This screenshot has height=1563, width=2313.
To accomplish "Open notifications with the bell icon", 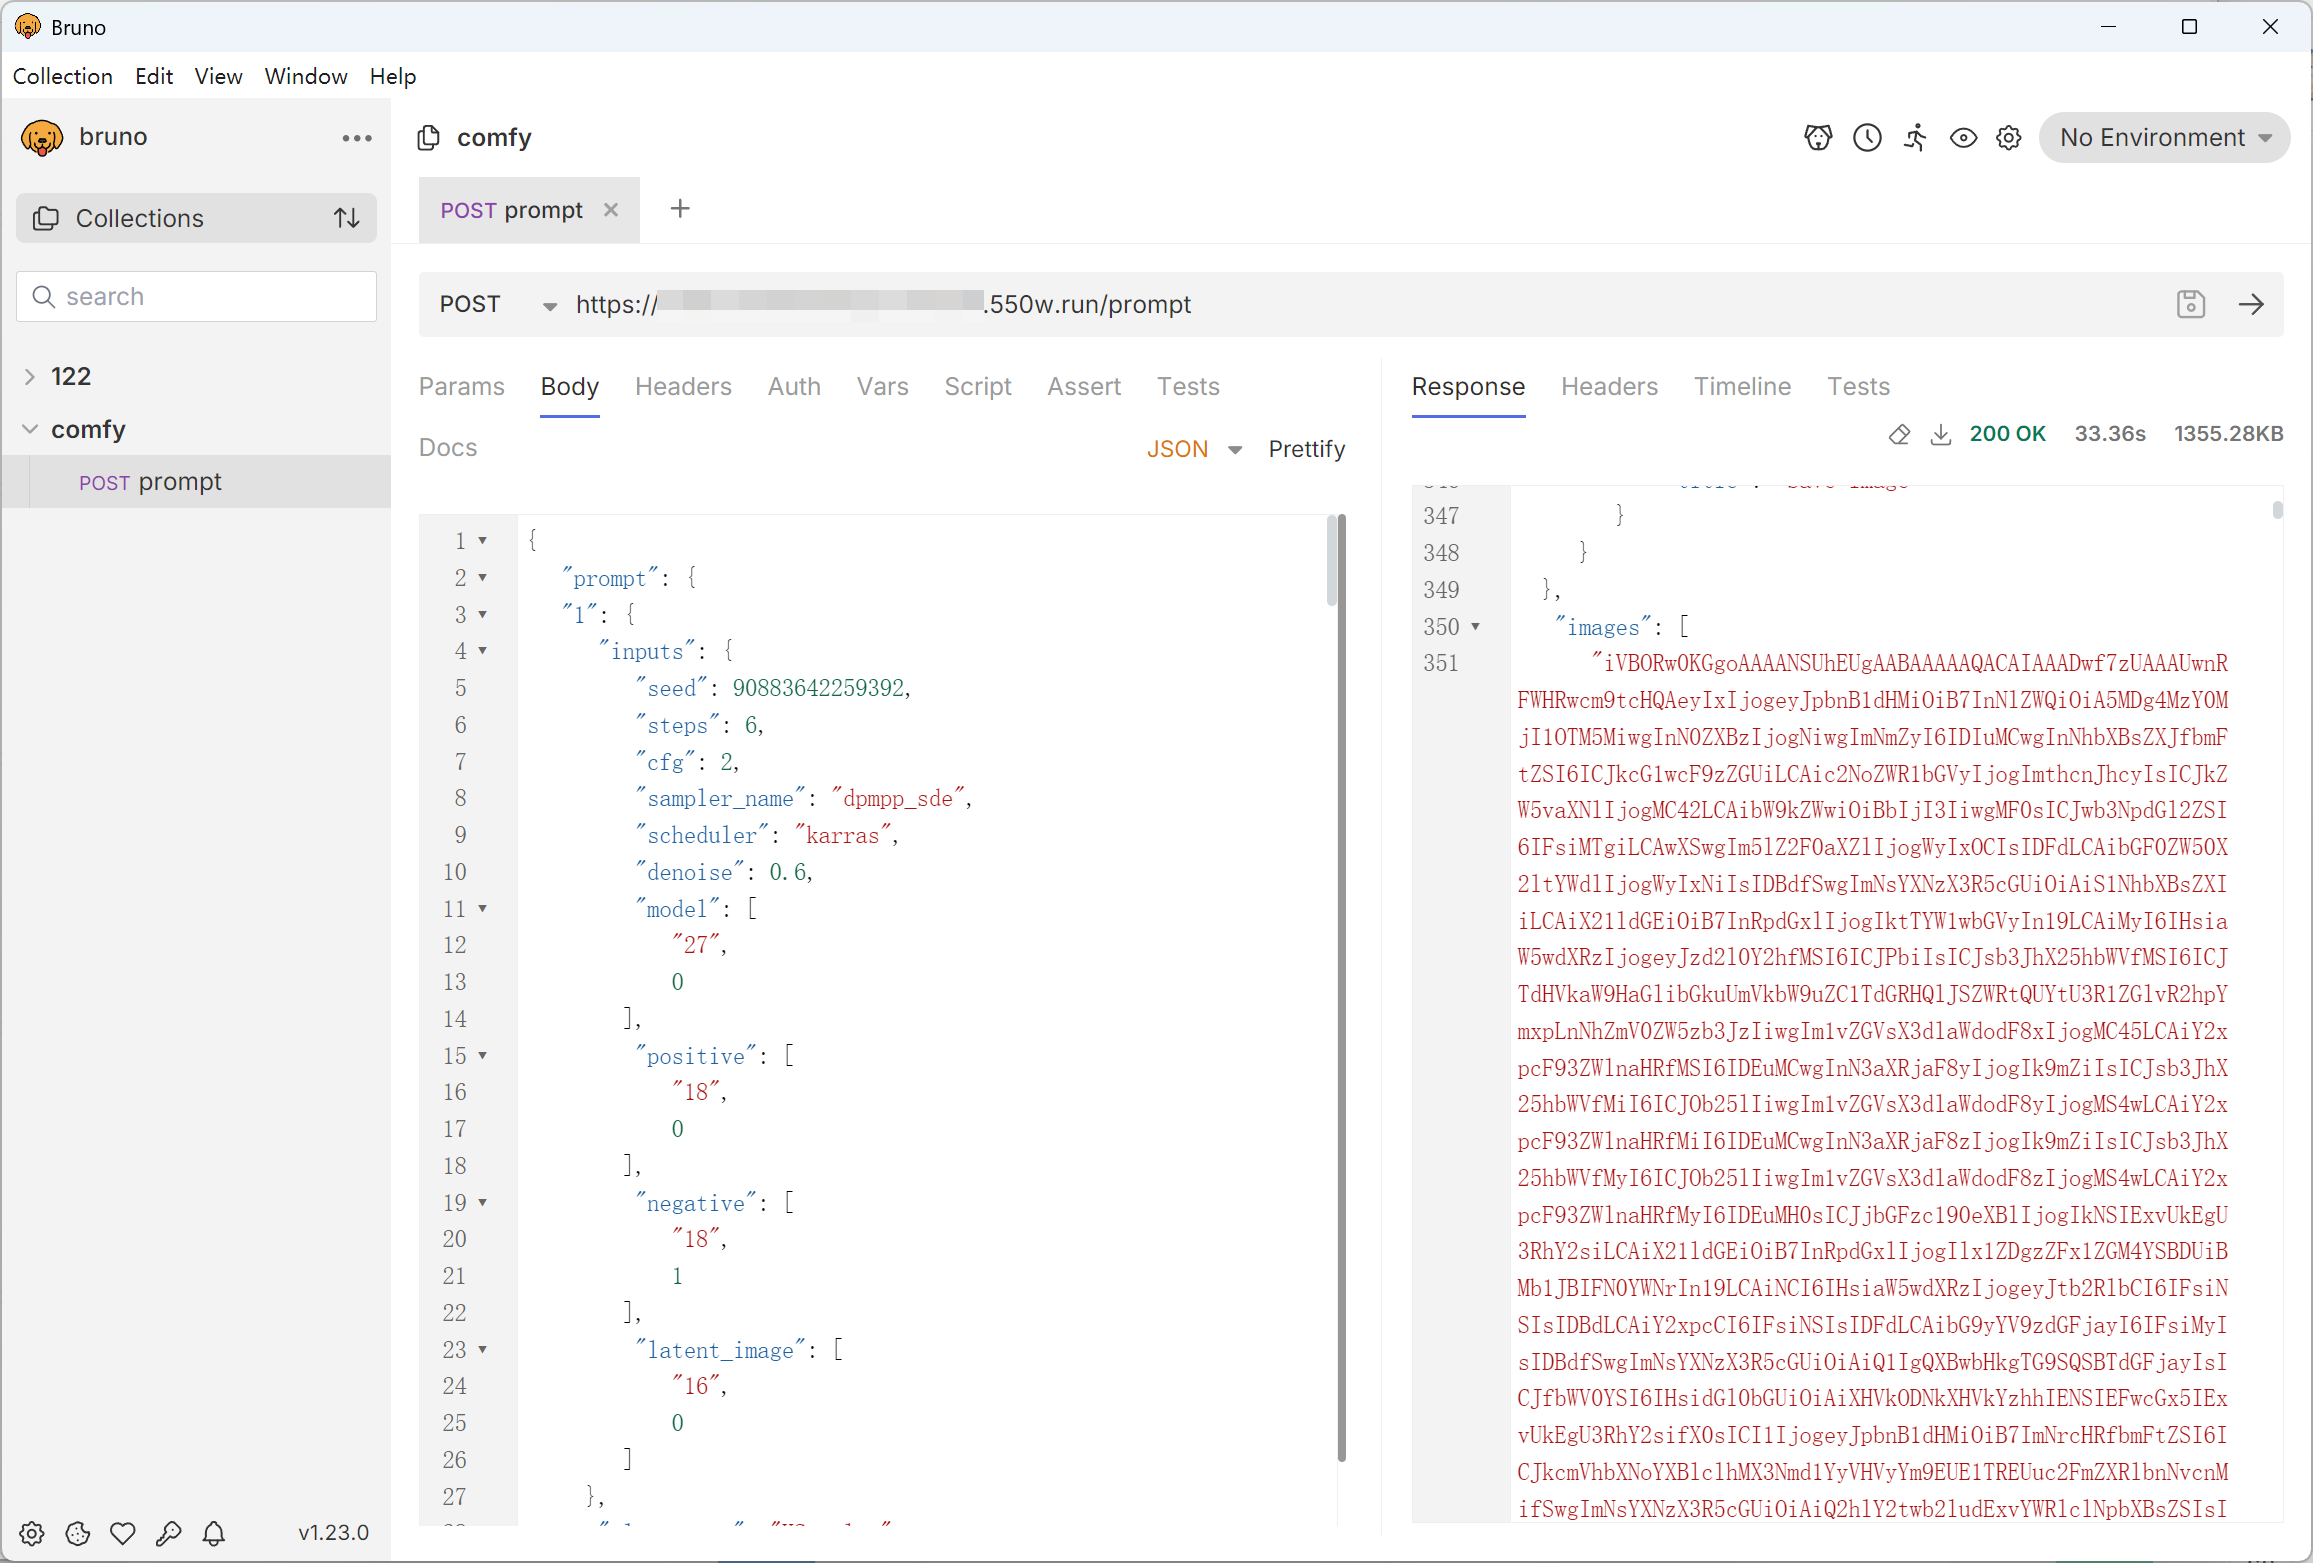I will (x=214, y=1533).
